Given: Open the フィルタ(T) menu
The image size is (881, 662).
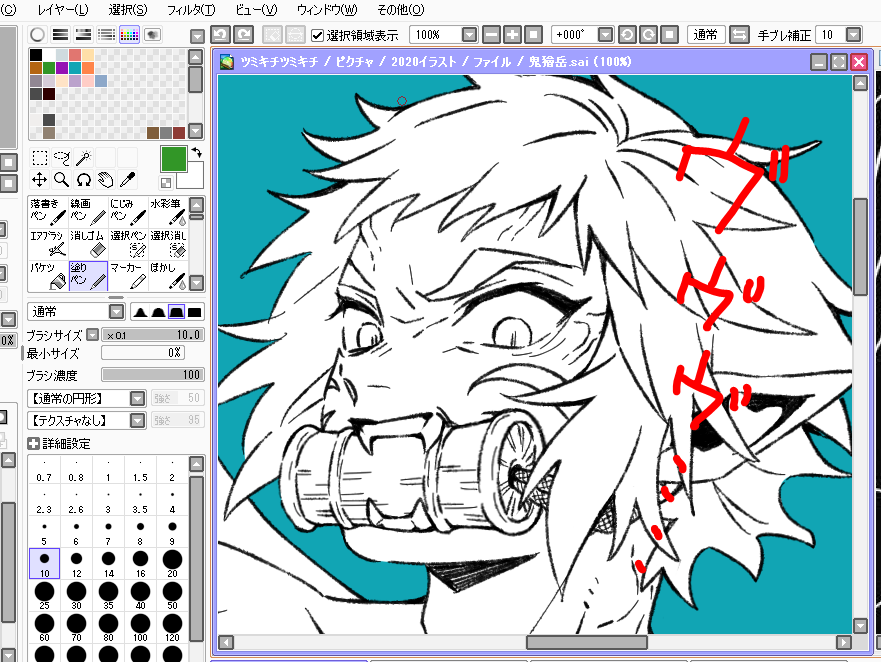Looking at the screenshot, I should tap(191, 10).
